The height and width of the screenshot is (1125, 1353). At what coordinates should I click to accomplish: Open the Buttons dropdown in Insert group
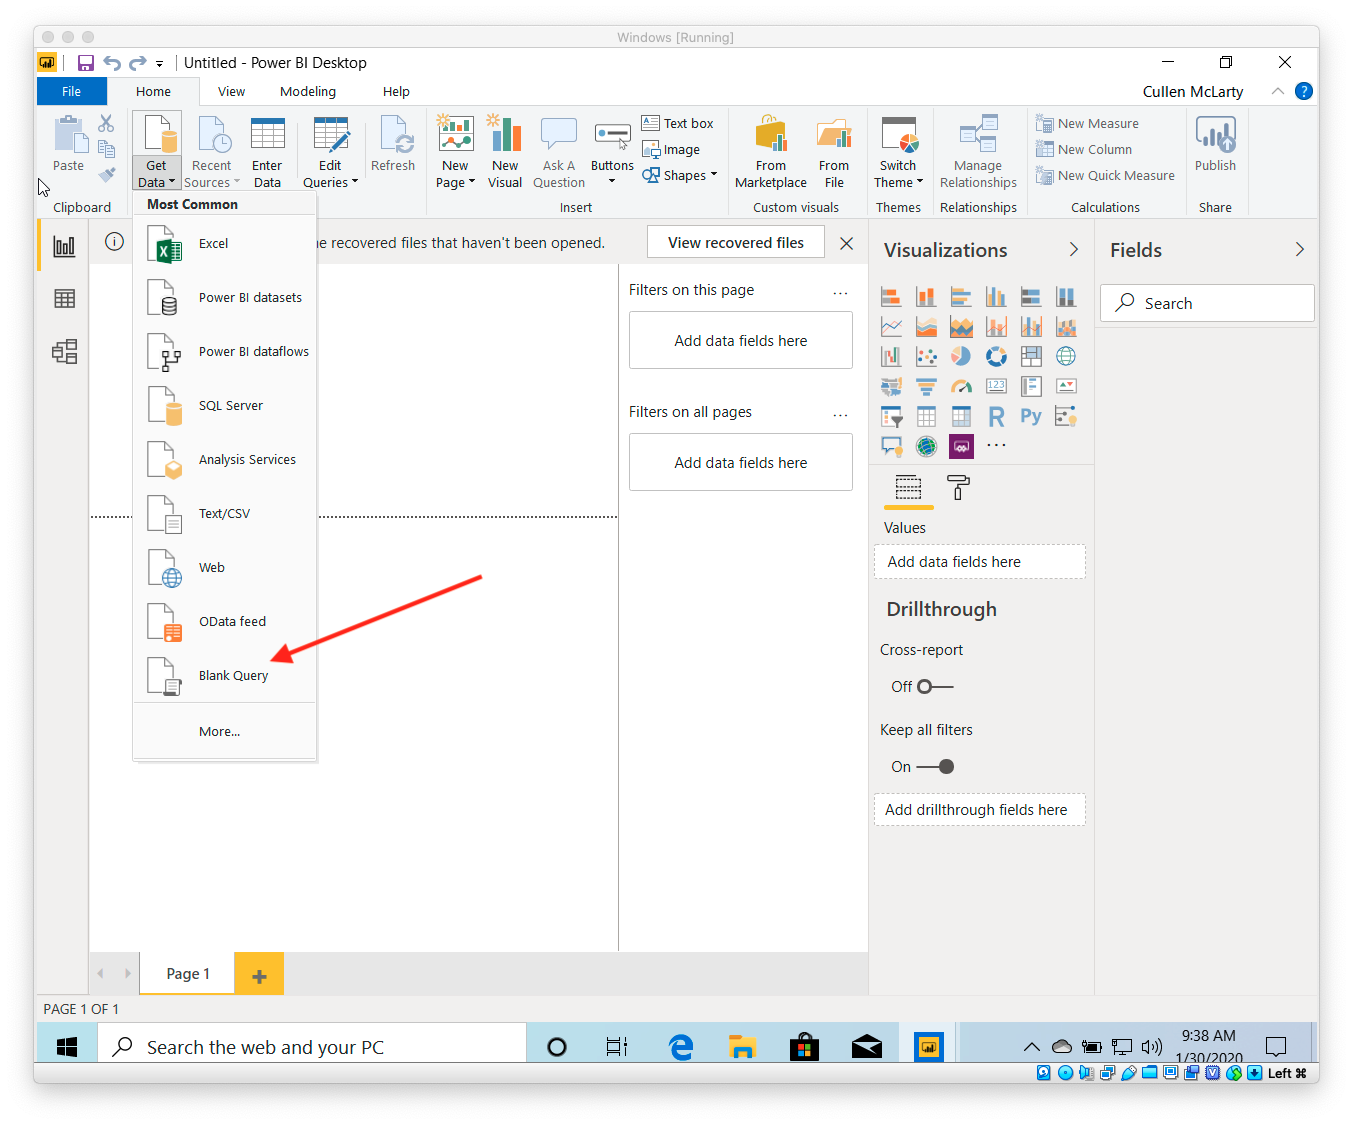(x=612, y=181)
